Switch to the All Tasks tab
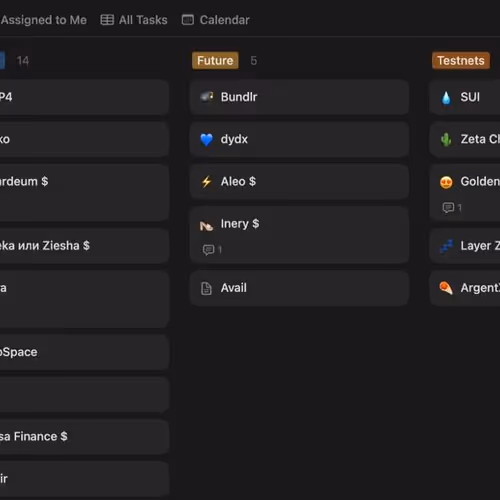The image size is (500, 500). click(x=134, y=20)
